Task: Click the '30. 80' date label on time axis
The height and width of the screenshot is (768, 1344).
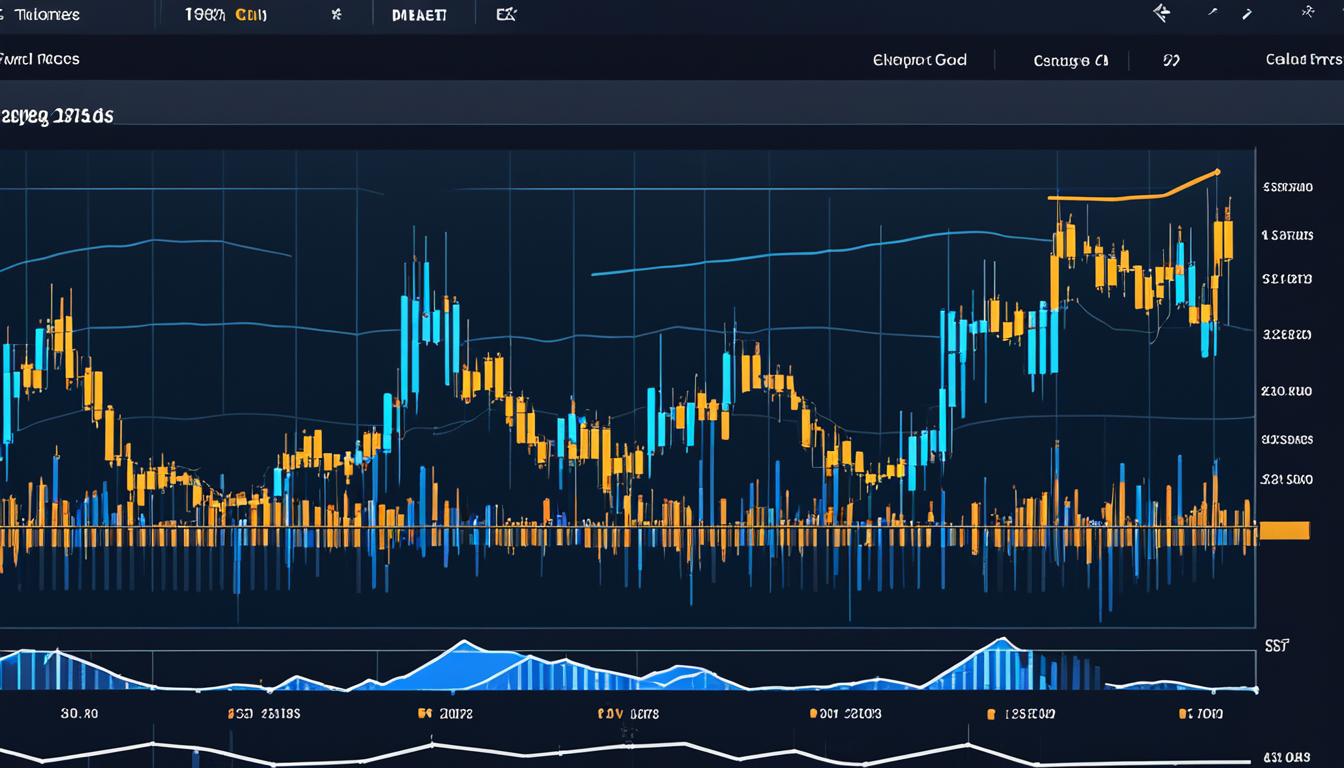Action: click(79, 714)
